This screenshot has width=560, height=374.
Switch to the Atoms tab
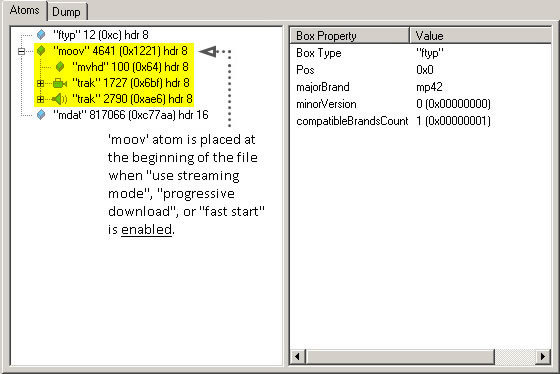(24, 10)
